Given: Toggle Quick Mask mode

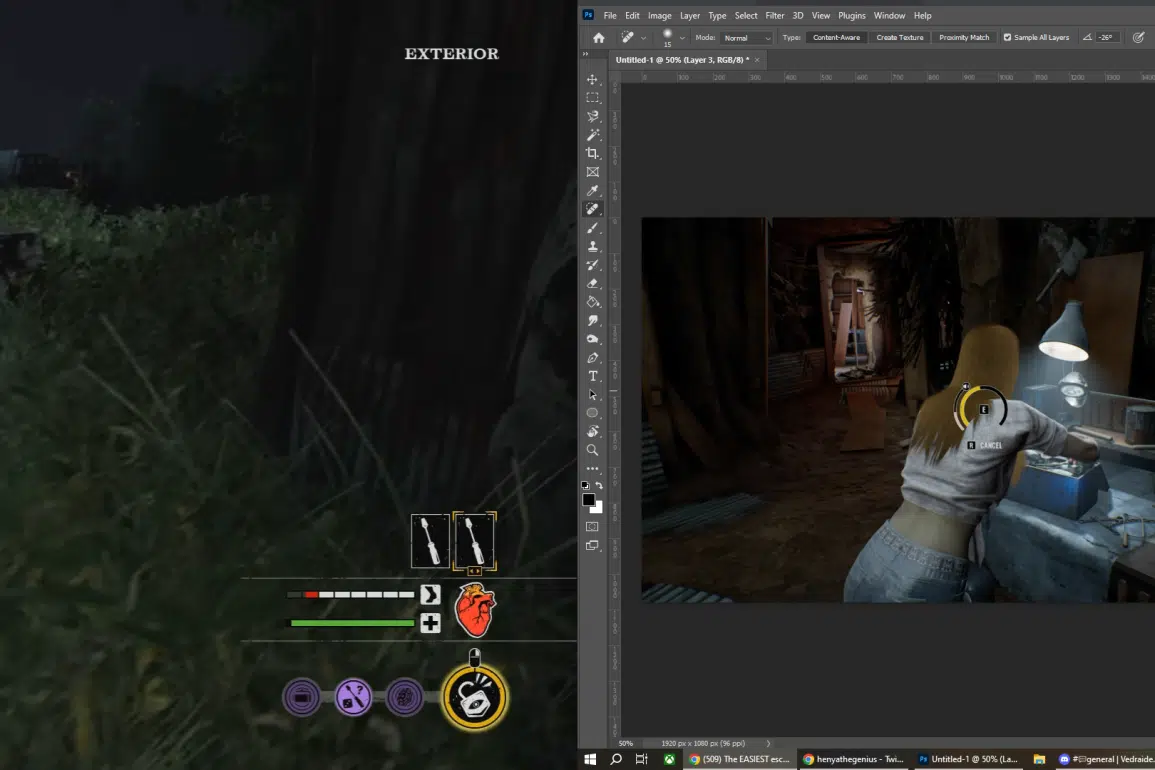Looking at the screenshot, I should 592,527.
